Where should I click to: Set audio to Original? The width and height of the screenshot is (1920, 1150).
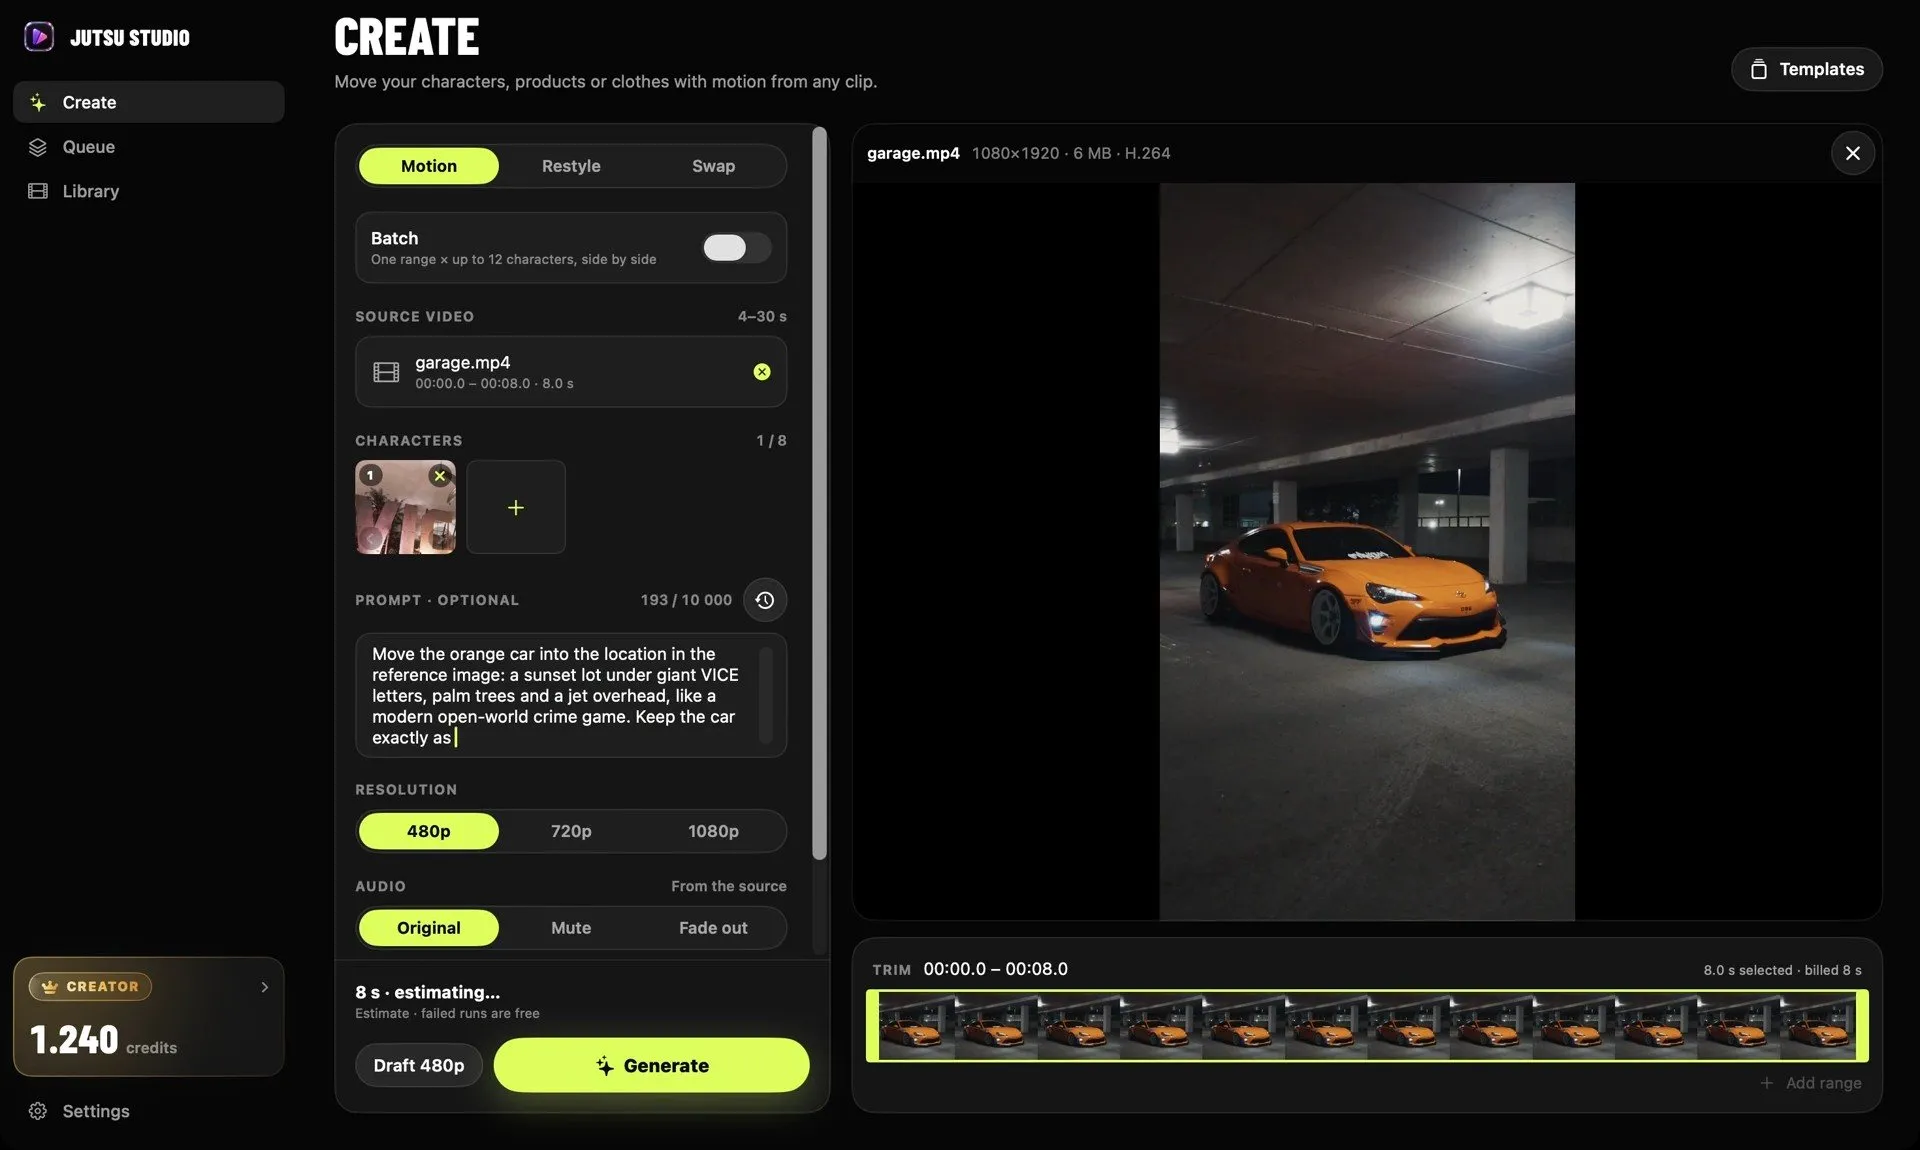tap(428, 928)
